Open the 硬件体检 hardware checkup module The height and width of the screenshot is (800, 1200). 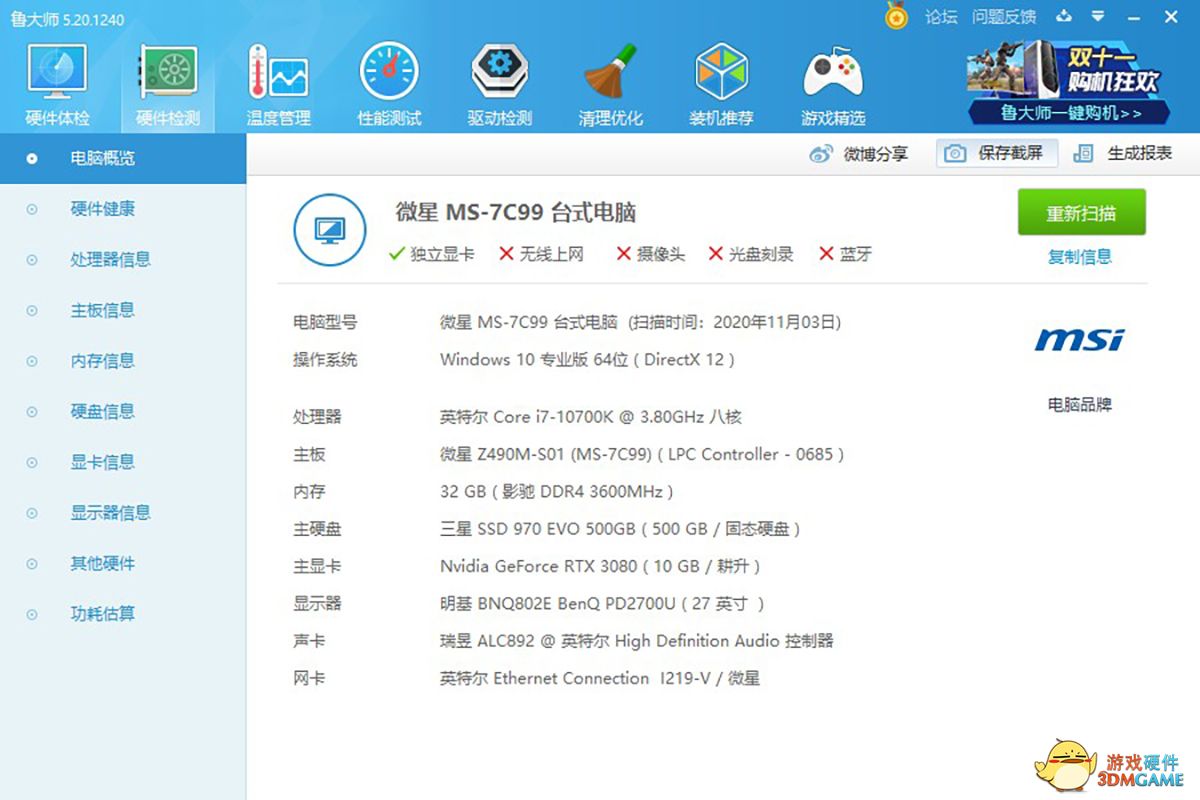pyautogui.click(x=57, y=86)
